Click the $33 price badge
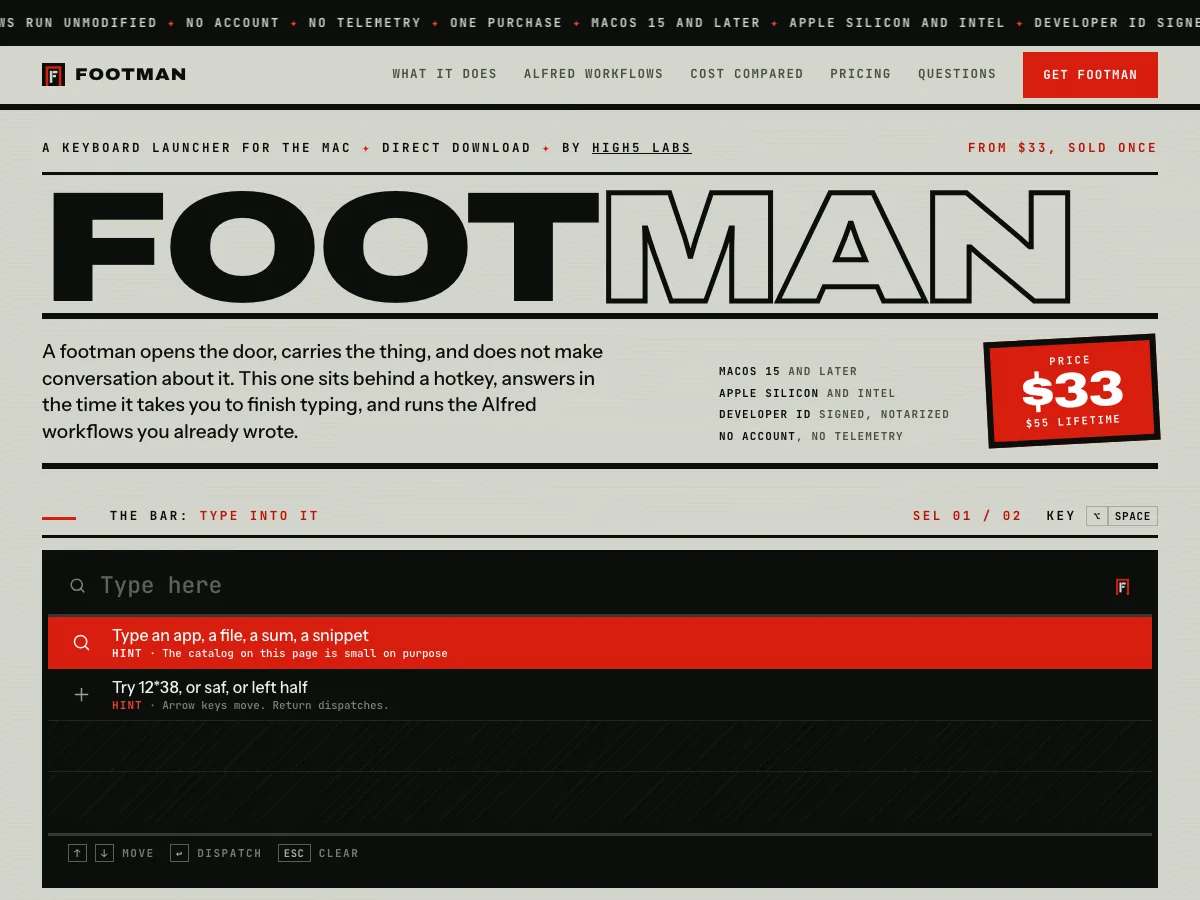The height and width of the screenshot is (900, 1200). pyautogui.click(x=1072, y=391)
